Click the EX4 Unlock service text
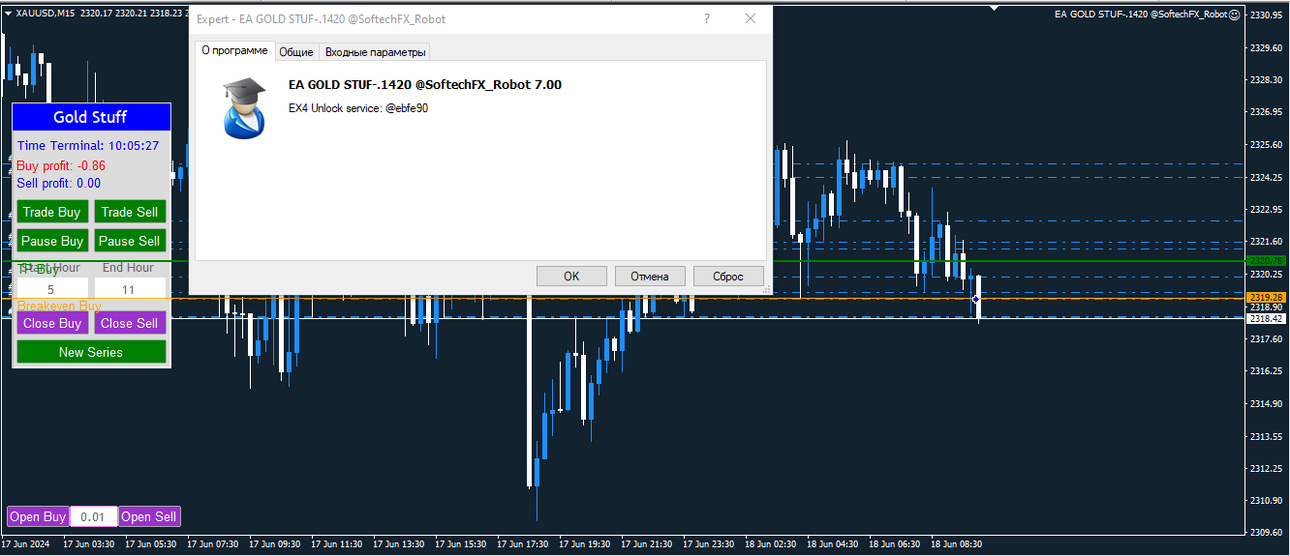 coord(358,108)
